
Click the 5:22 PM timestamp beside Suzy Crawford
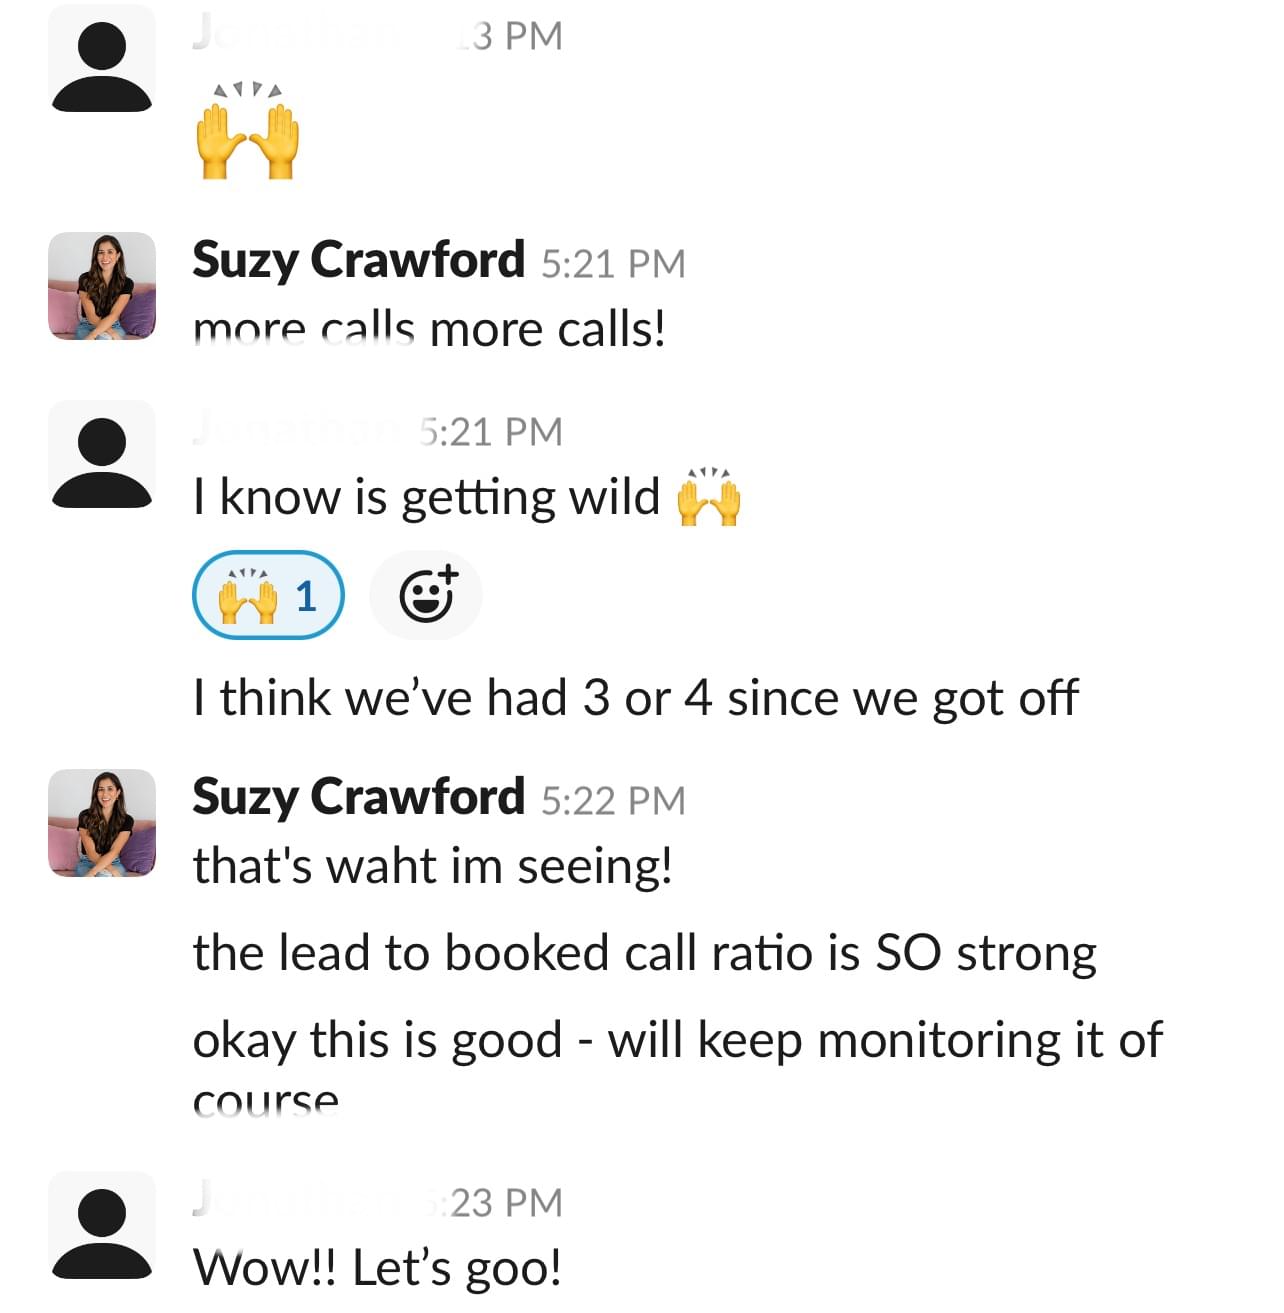coord(613,801)
